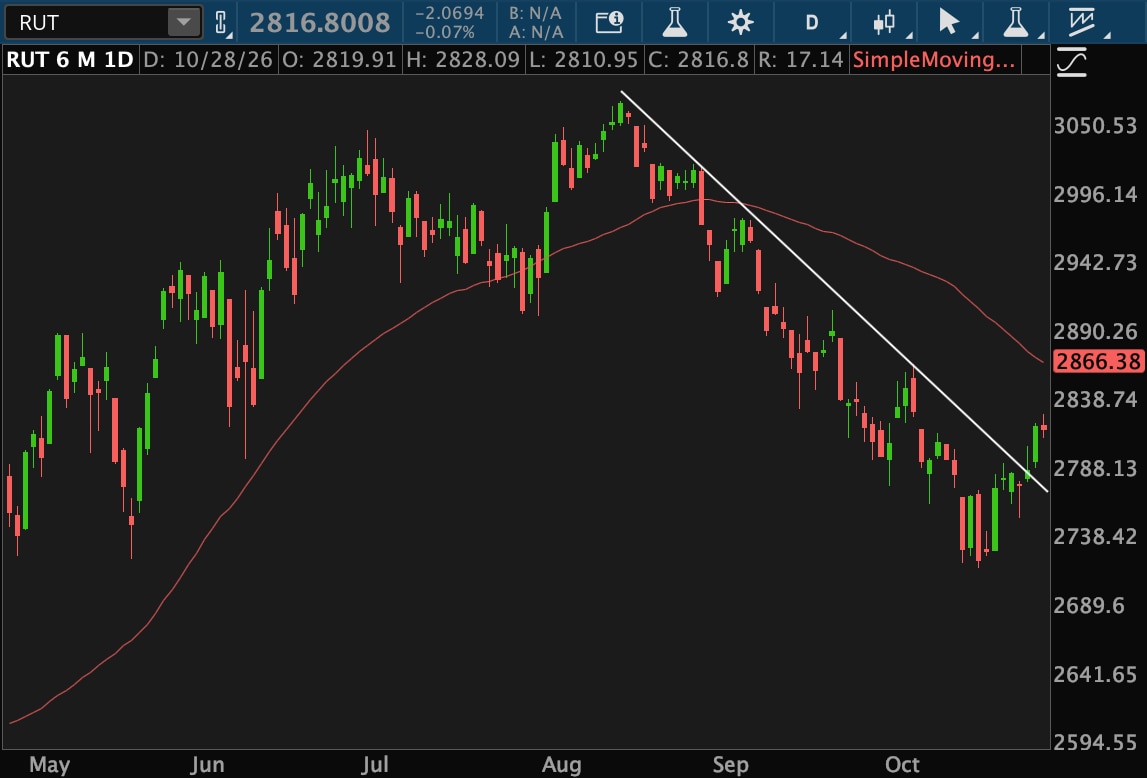Open the symbol selector dropdown arrow

tap(184, 23)
